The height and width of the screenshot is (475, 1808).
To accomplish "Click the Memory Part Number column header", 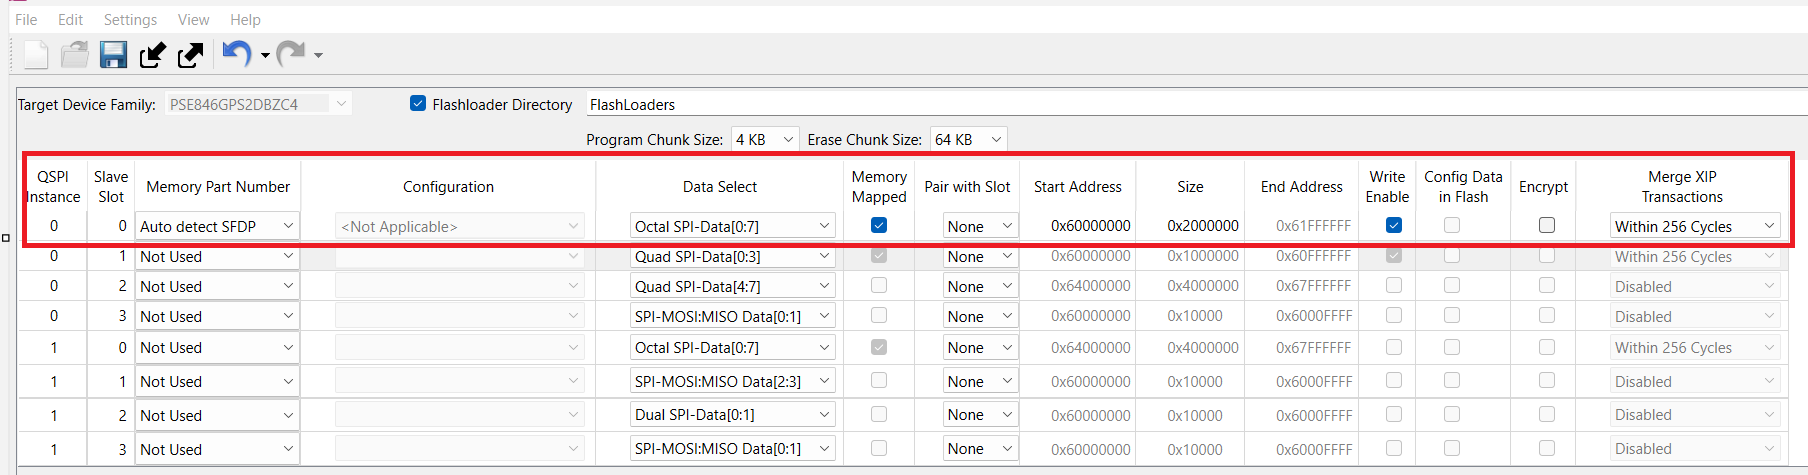I will [x=218, y=187].
